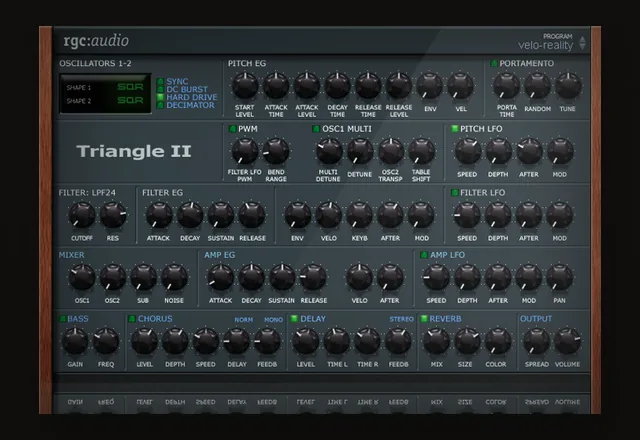Click the delay STEREO mode label

click(x=401, y=319)
